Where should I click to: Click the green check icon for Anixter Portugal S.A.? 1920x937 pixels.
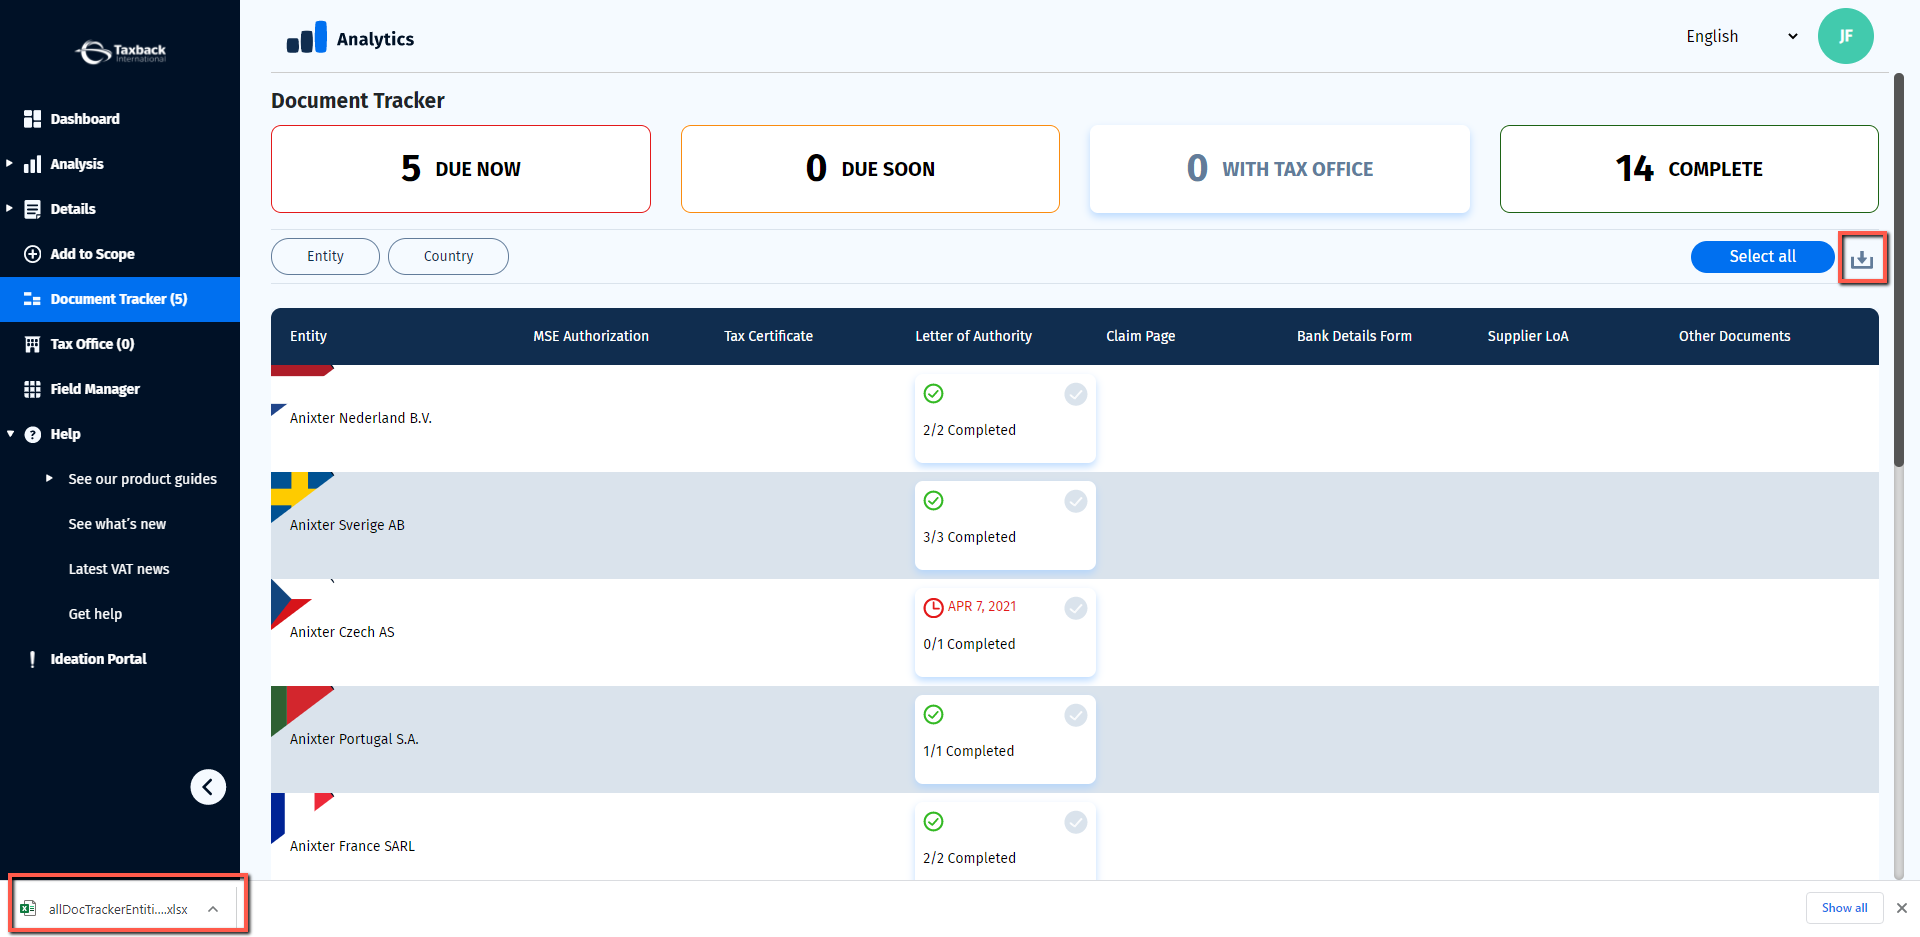pyautogui.click(x=933, y=715)
